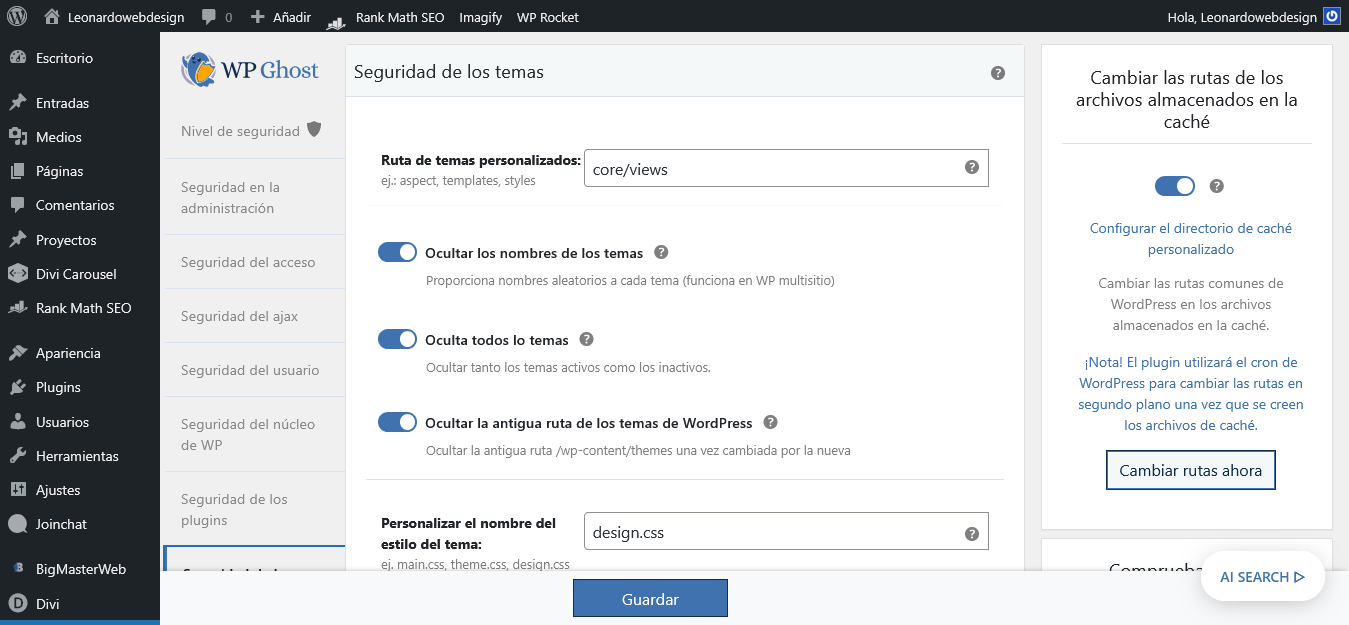
Task: Click the WordPress logo in admin bar
Action: pyautogui.click(x=17, y=17)
